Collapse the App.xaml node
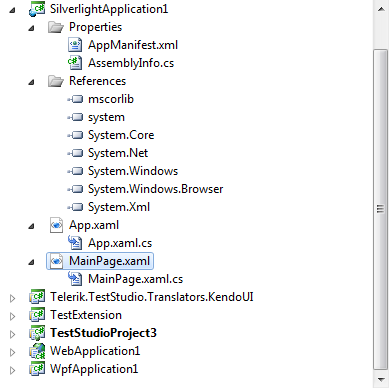This screenshot has height=388, width=389. click(x=32, y=226)
